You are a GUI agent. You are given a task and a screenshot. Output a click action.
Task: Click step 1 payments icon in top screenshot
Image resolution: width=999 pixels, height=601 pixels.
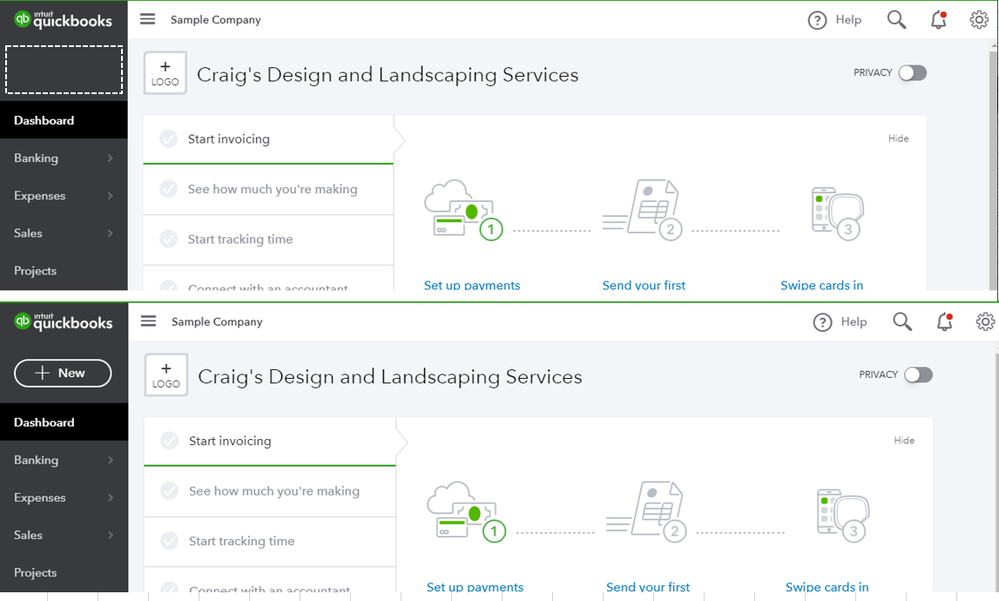click(x=463, y=210)
